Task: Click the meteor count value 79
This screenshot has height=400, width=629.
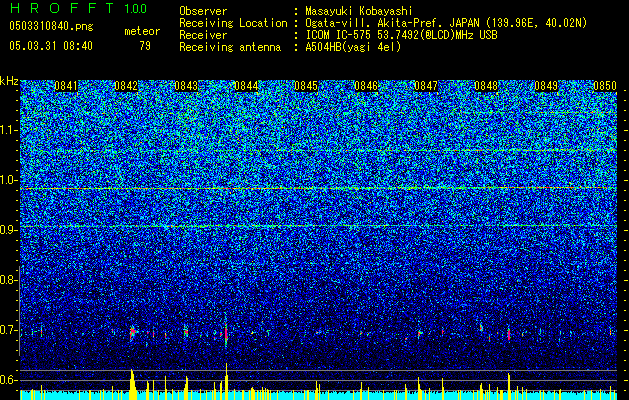Action: point(145,46)
